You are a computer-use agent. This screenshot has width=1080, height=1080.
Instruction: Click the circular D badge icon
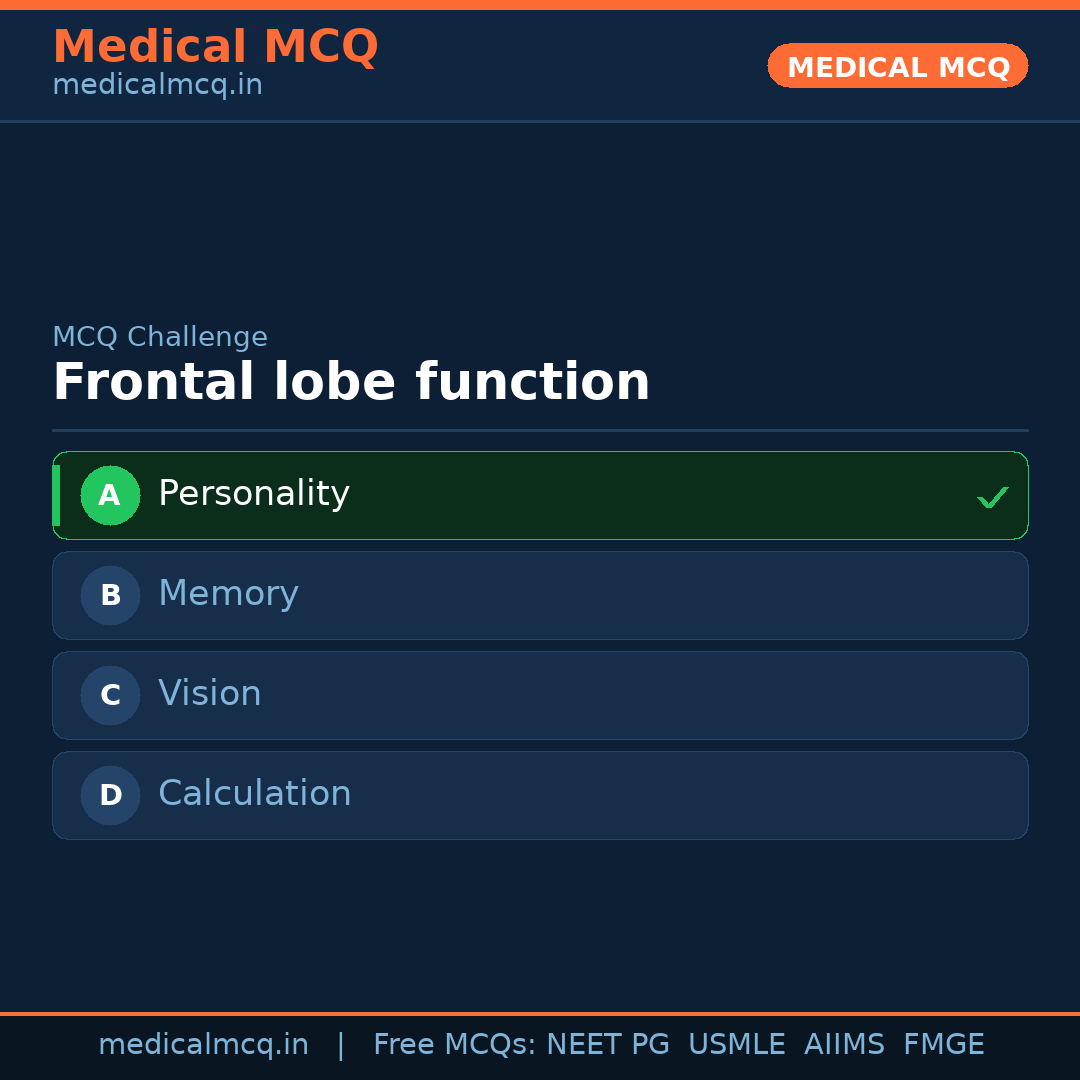[110, 795]
